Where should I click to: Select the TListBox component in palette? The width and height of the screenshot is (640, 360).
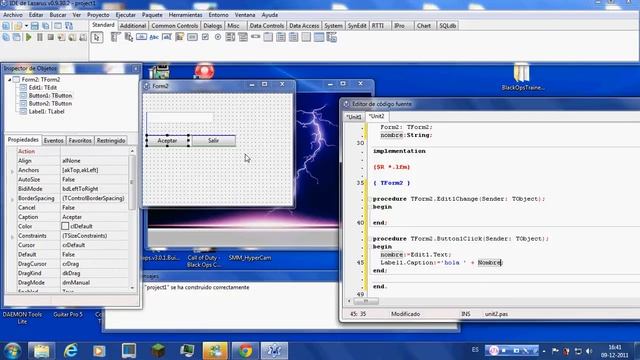click(230, 37)
